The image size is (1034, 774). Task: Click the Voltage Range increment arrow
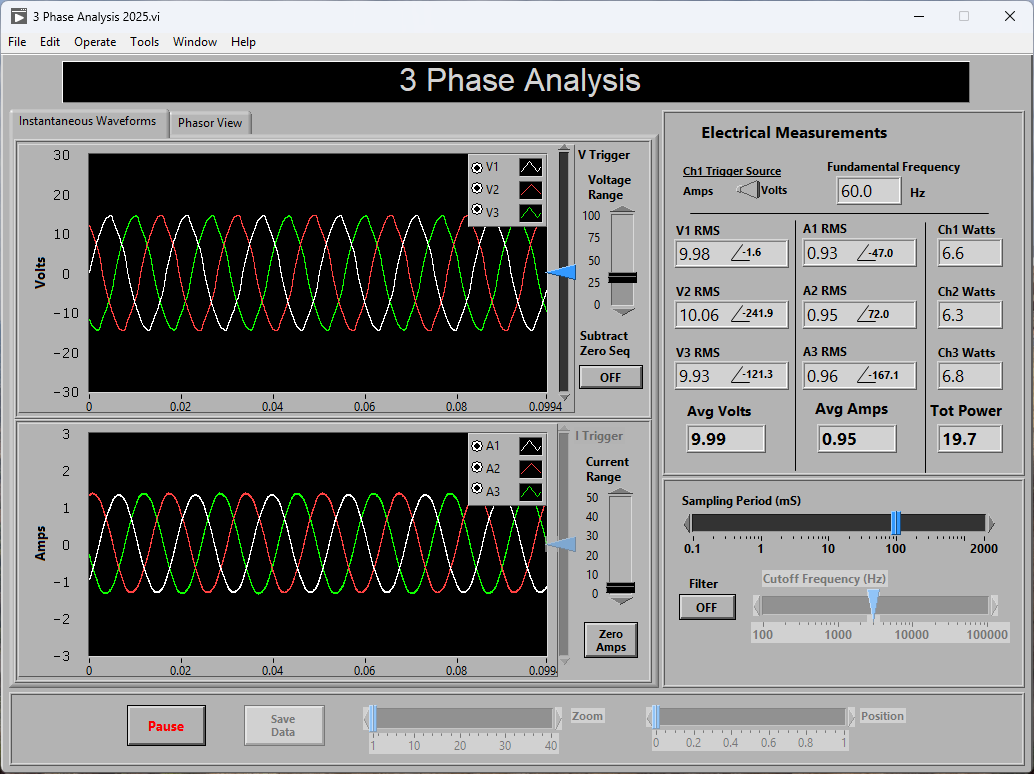pyautogui.click(x=622, y=210)
